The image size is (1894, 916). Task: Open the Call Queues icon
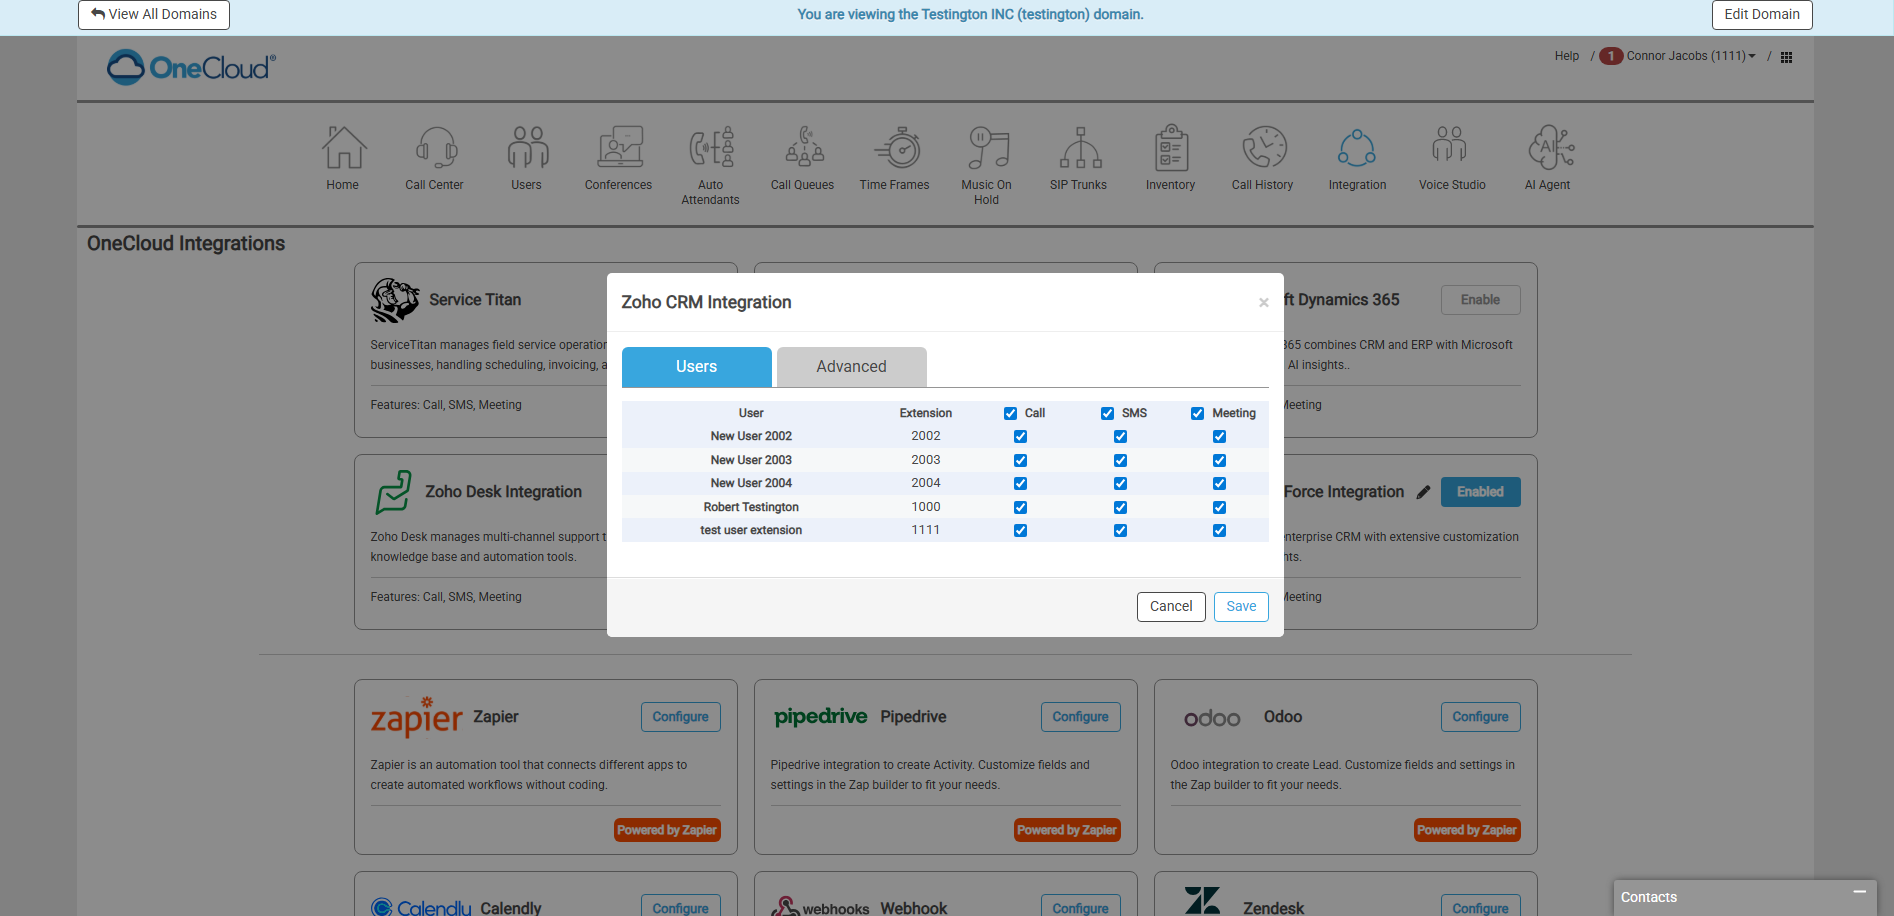(x=803, y=148)
